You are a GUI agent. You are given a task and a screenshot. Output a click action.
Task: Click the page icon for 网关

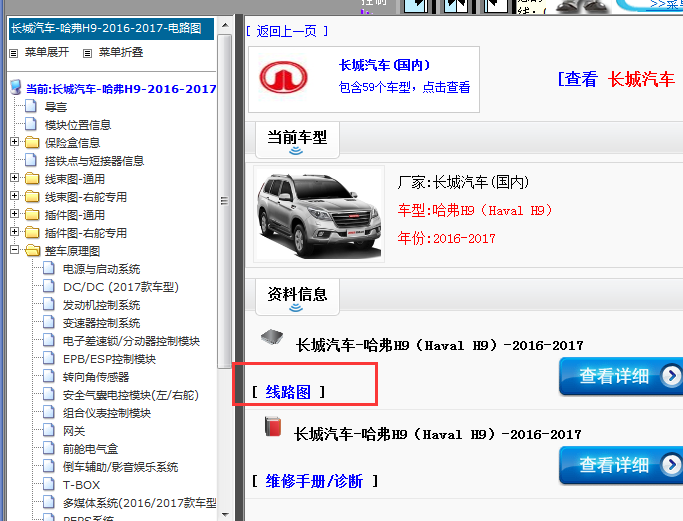tap(49, 430)
